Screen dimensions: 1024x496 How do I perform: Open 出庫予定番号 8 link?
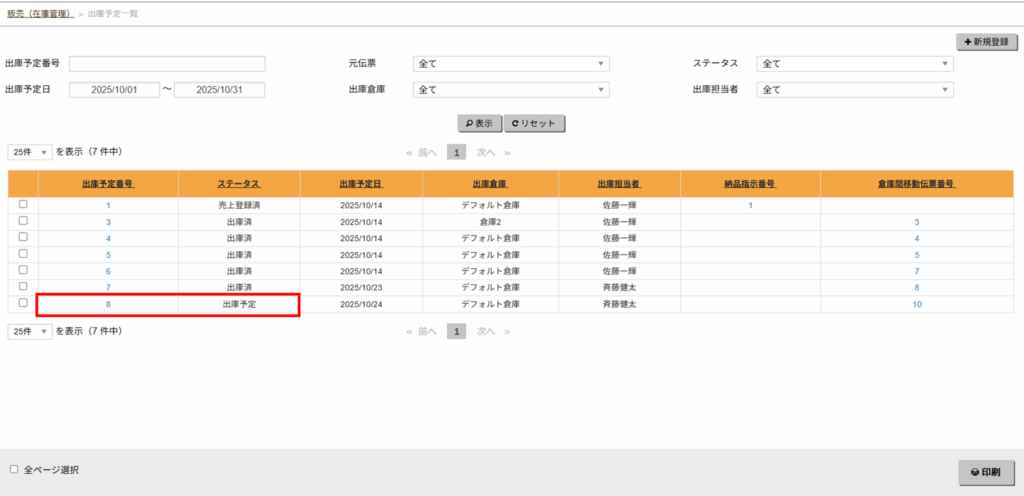pos(108,303)
